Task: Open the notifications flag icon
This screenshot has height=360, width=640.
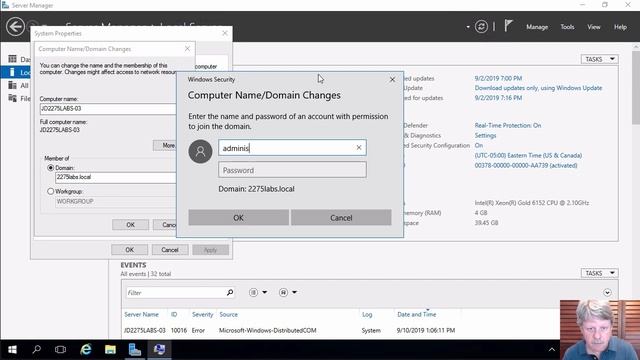Action: pyautogui.click(x=508, y=26)
